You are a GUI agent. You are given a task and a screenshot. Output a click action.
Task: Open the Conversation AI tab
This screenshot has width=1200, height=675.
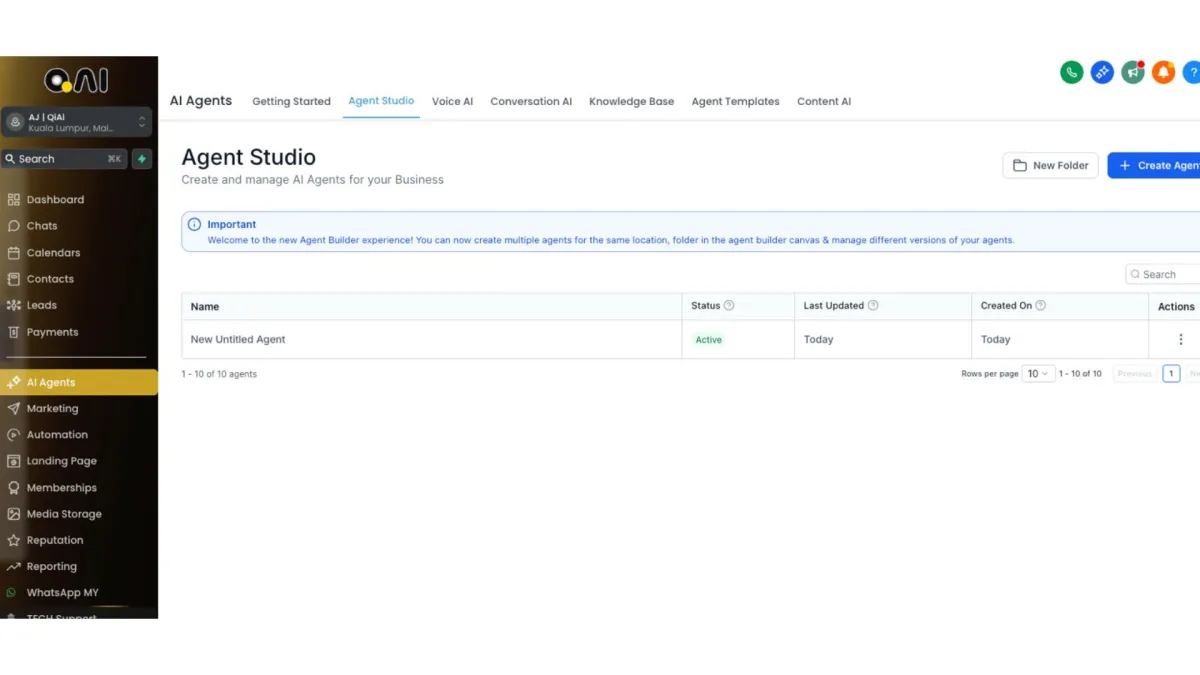pyautogui.click(x=531, y=102)
